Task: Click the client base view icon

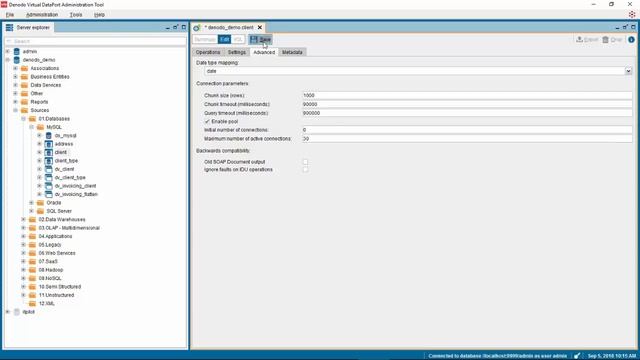Action: (x=49, y=152)
